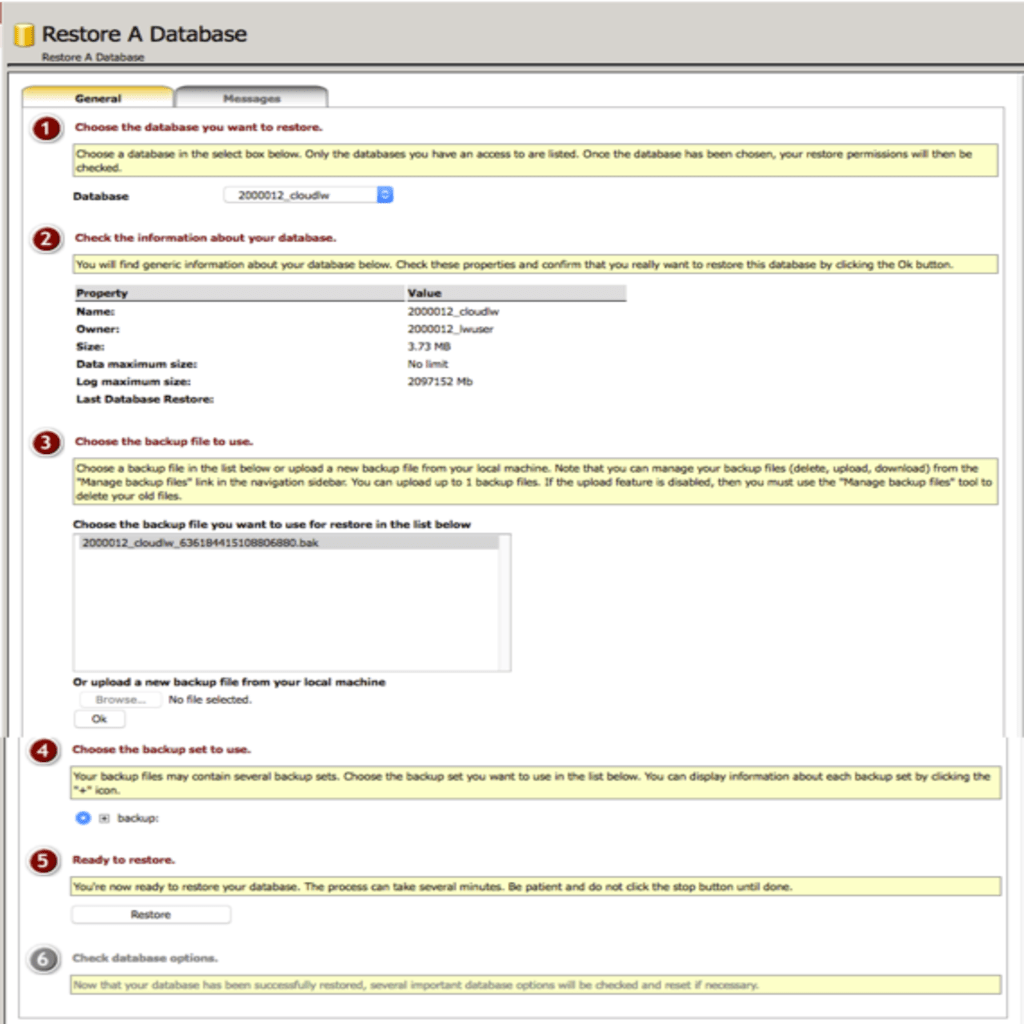This screenshot has height=1024, width=1024.
Task: Select the backup set radio button
Action: click(83, 818)
